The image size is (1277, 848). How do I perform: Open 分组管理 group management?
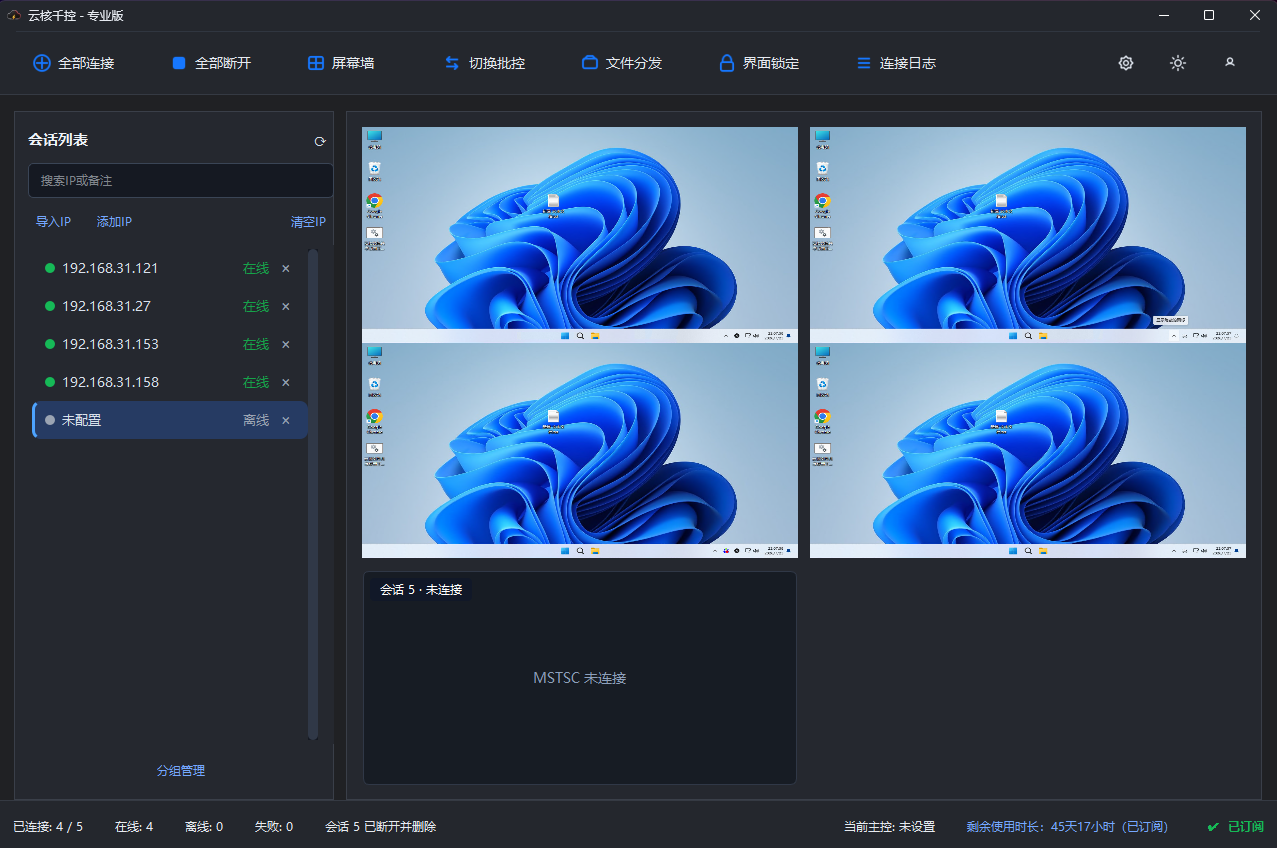click(x=181, y=771)
